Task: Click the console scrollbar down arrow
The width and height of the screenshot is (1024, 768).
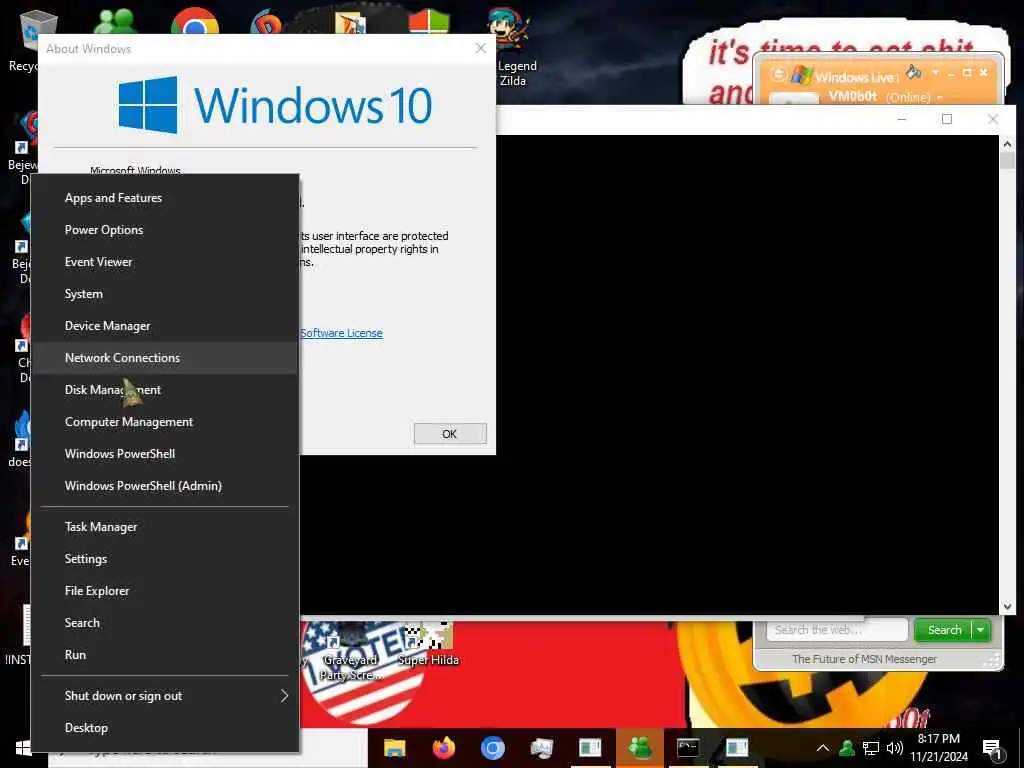Action: [1007, 607]
